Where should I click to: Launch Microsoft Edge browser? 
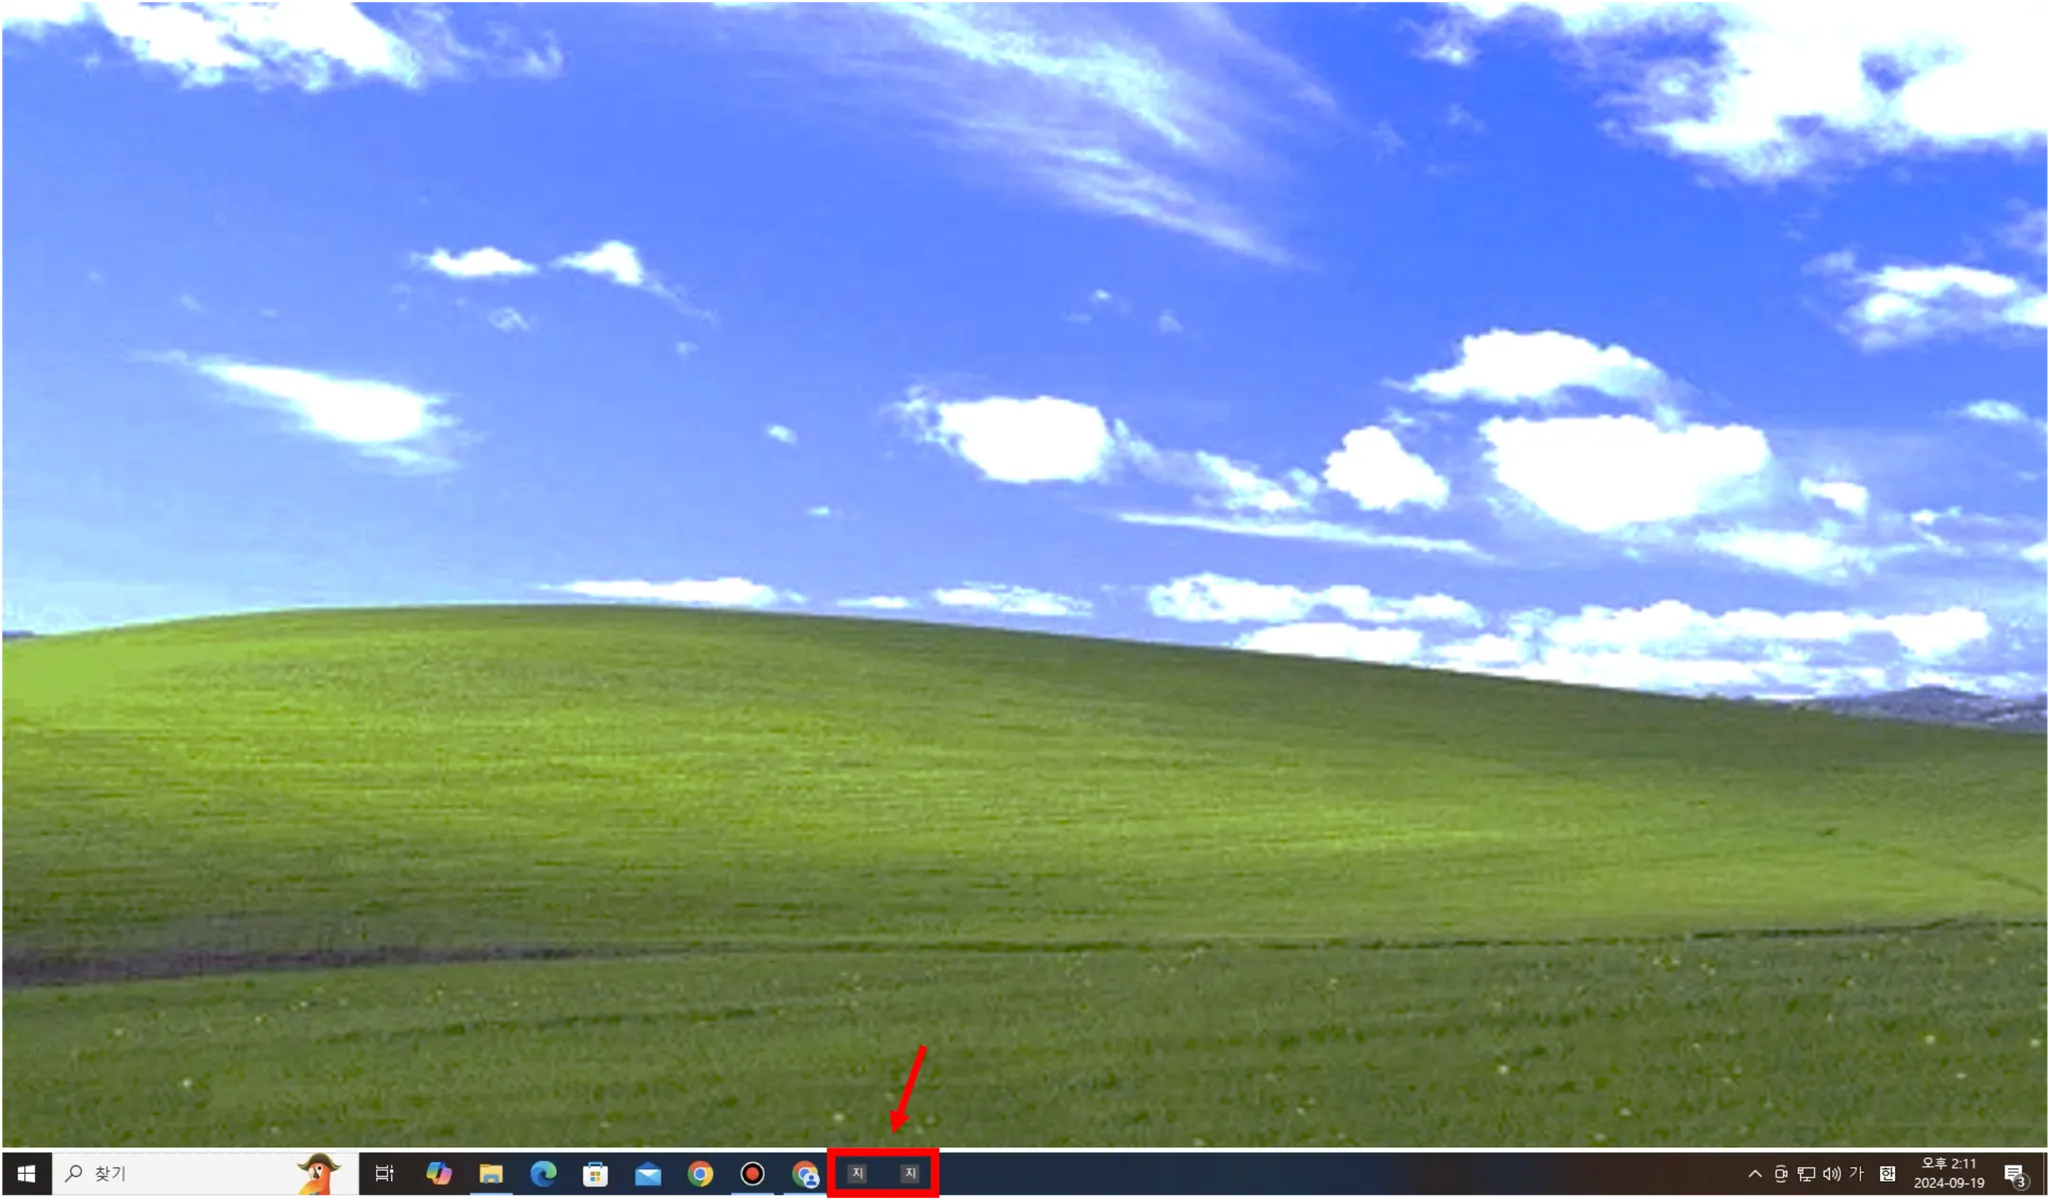(x=543, y=1174)
